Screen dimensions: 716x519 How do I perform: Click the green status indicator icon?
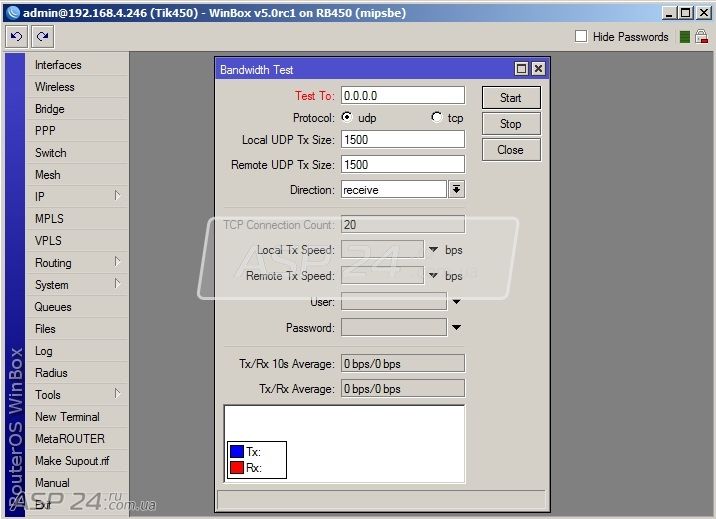684,37
